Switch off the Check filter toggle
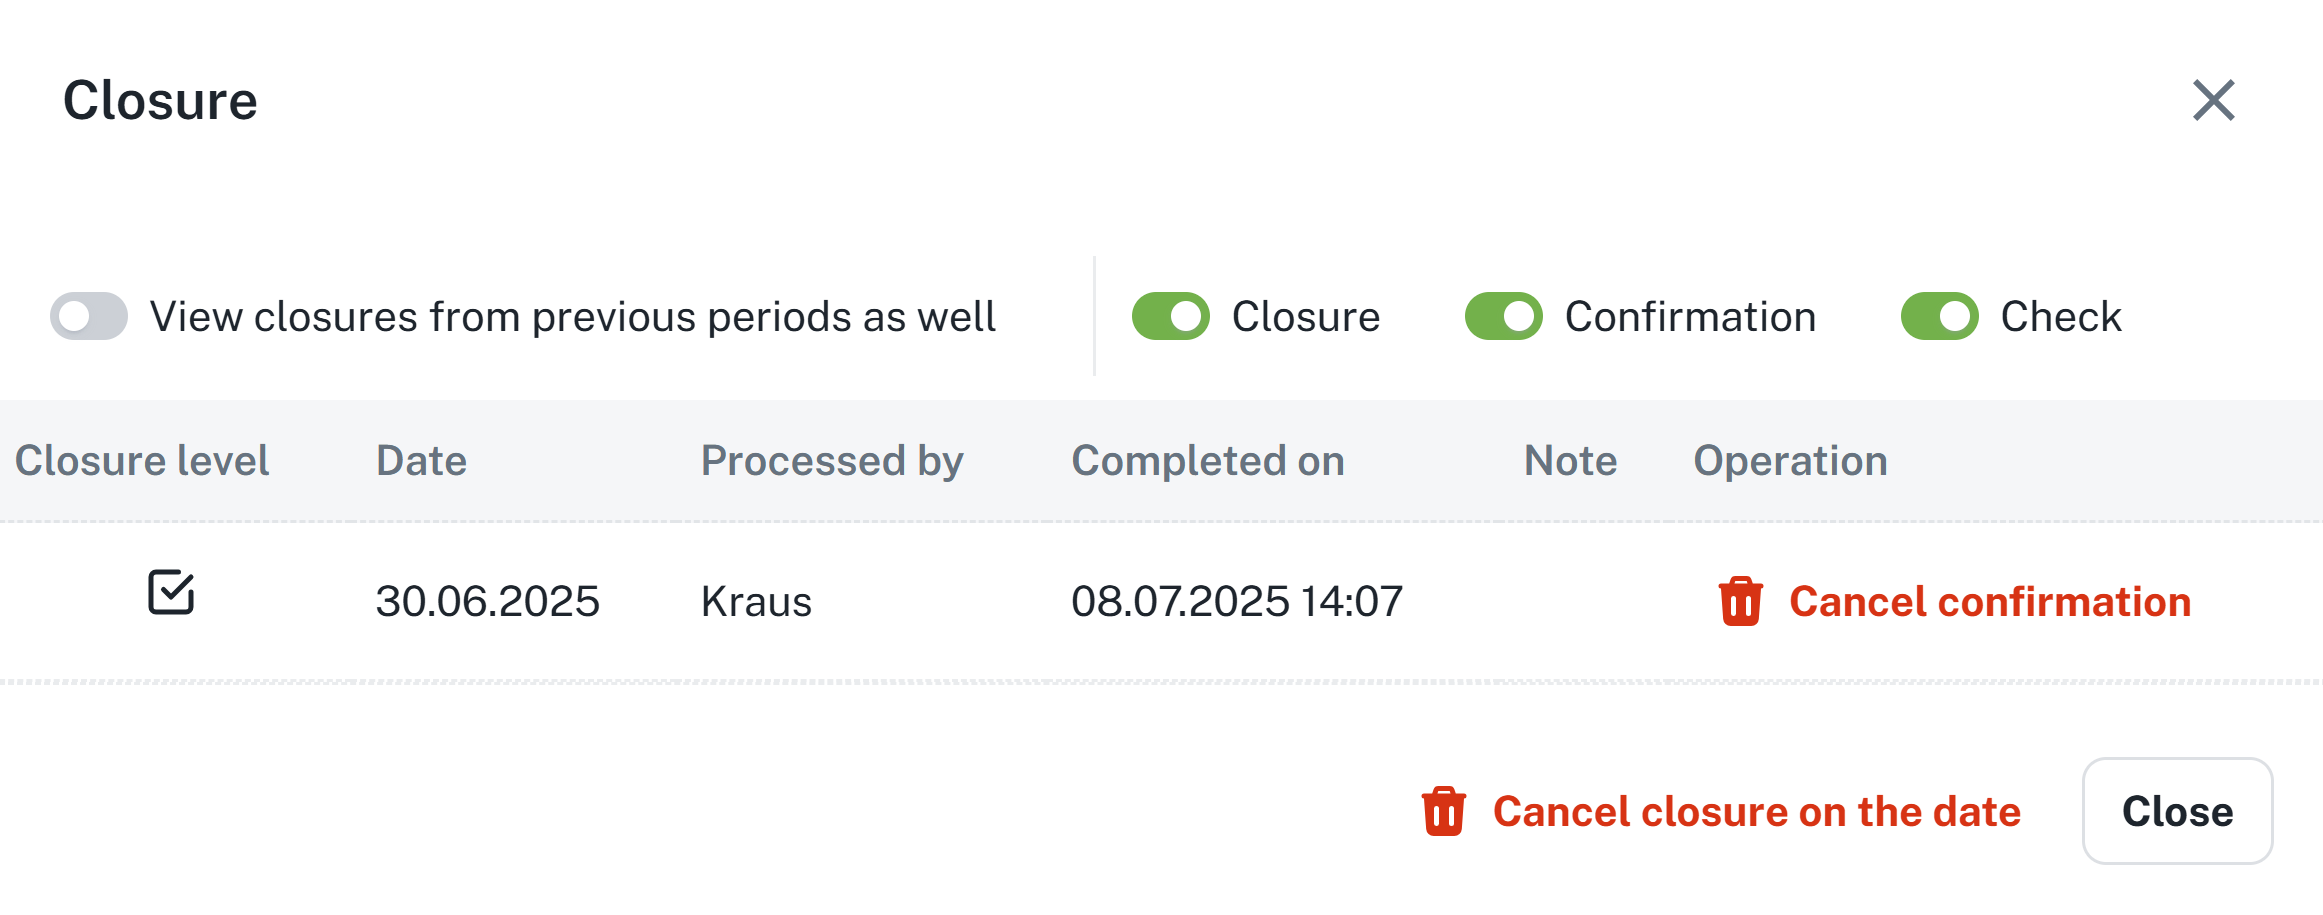The width and height of the screenshot is (2323, 915). tap(1939, 317)
